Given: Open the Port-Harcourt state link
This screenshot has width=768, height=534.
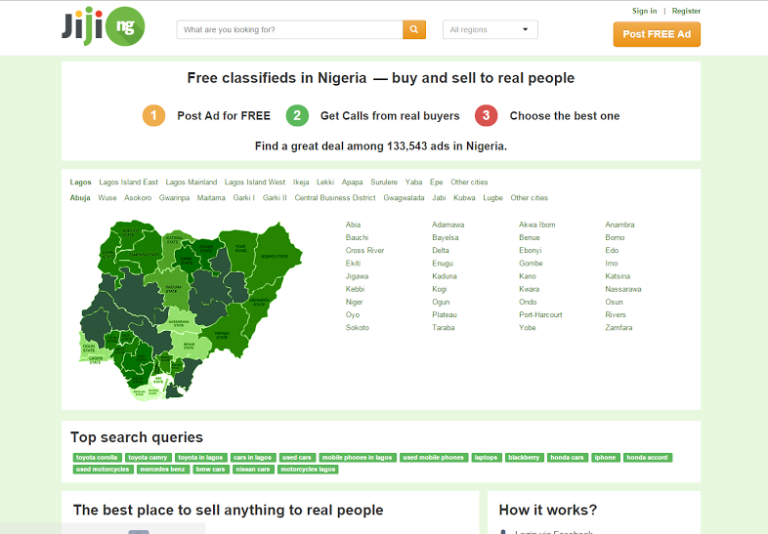Looking at the screenshot, I should [x=540, y=314].
